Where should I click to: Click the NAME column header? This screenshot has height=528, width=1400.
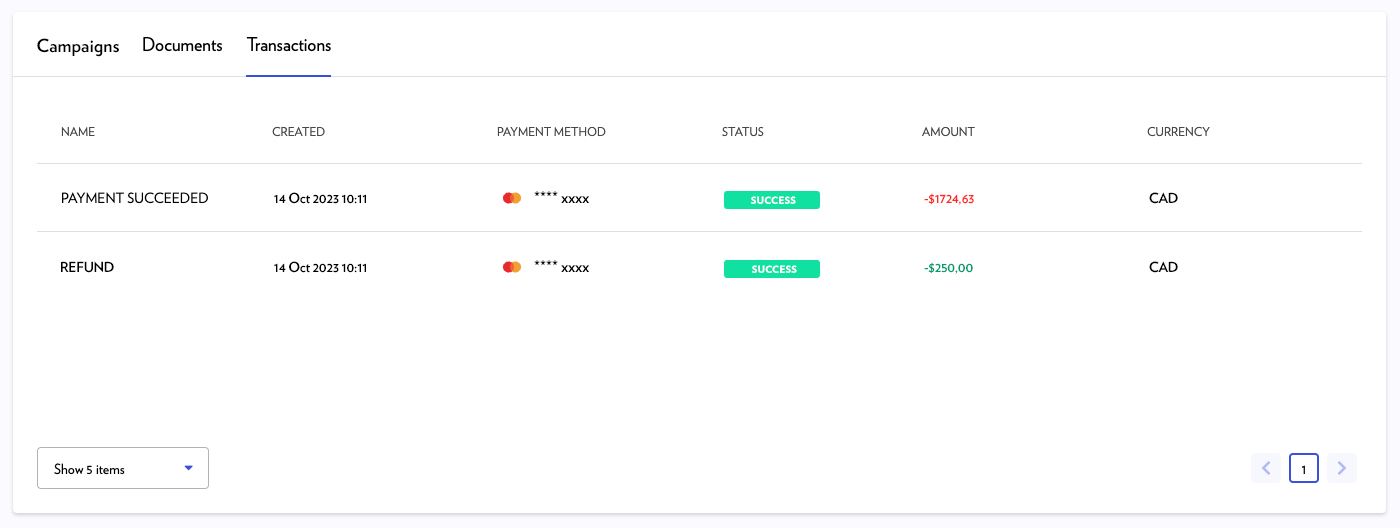click(78, 132)
